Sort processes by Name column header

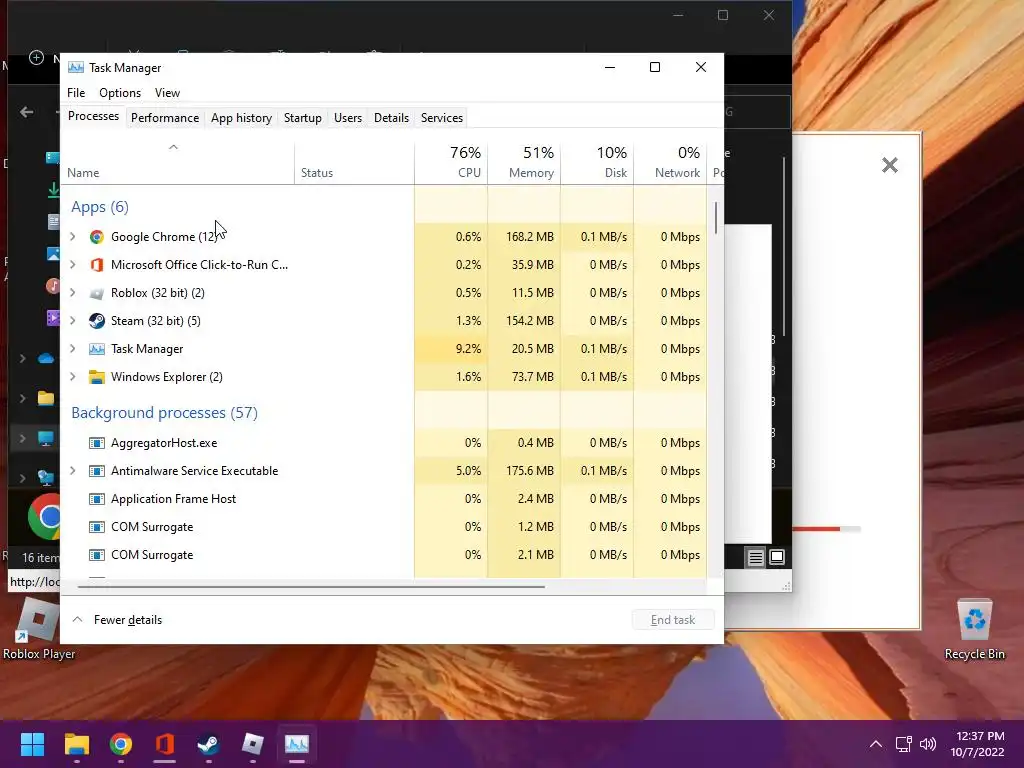pos(177,162)
